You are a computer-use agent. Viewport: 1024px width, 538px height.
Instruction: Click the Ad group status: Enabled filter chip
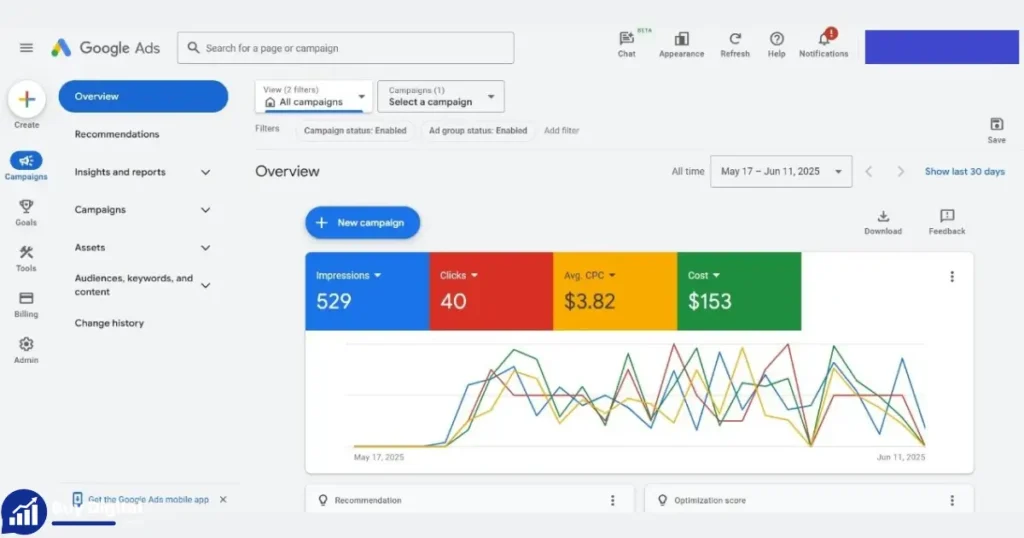pos(478,131)
